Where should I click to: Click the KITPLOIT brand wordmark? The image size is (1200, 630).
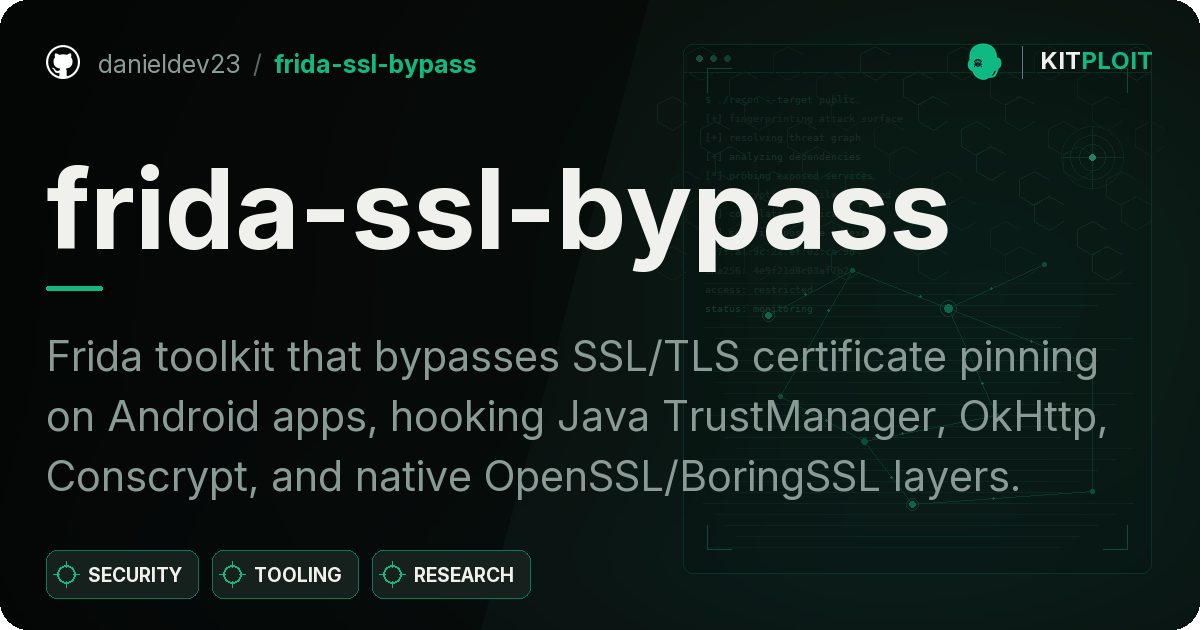1096,61
